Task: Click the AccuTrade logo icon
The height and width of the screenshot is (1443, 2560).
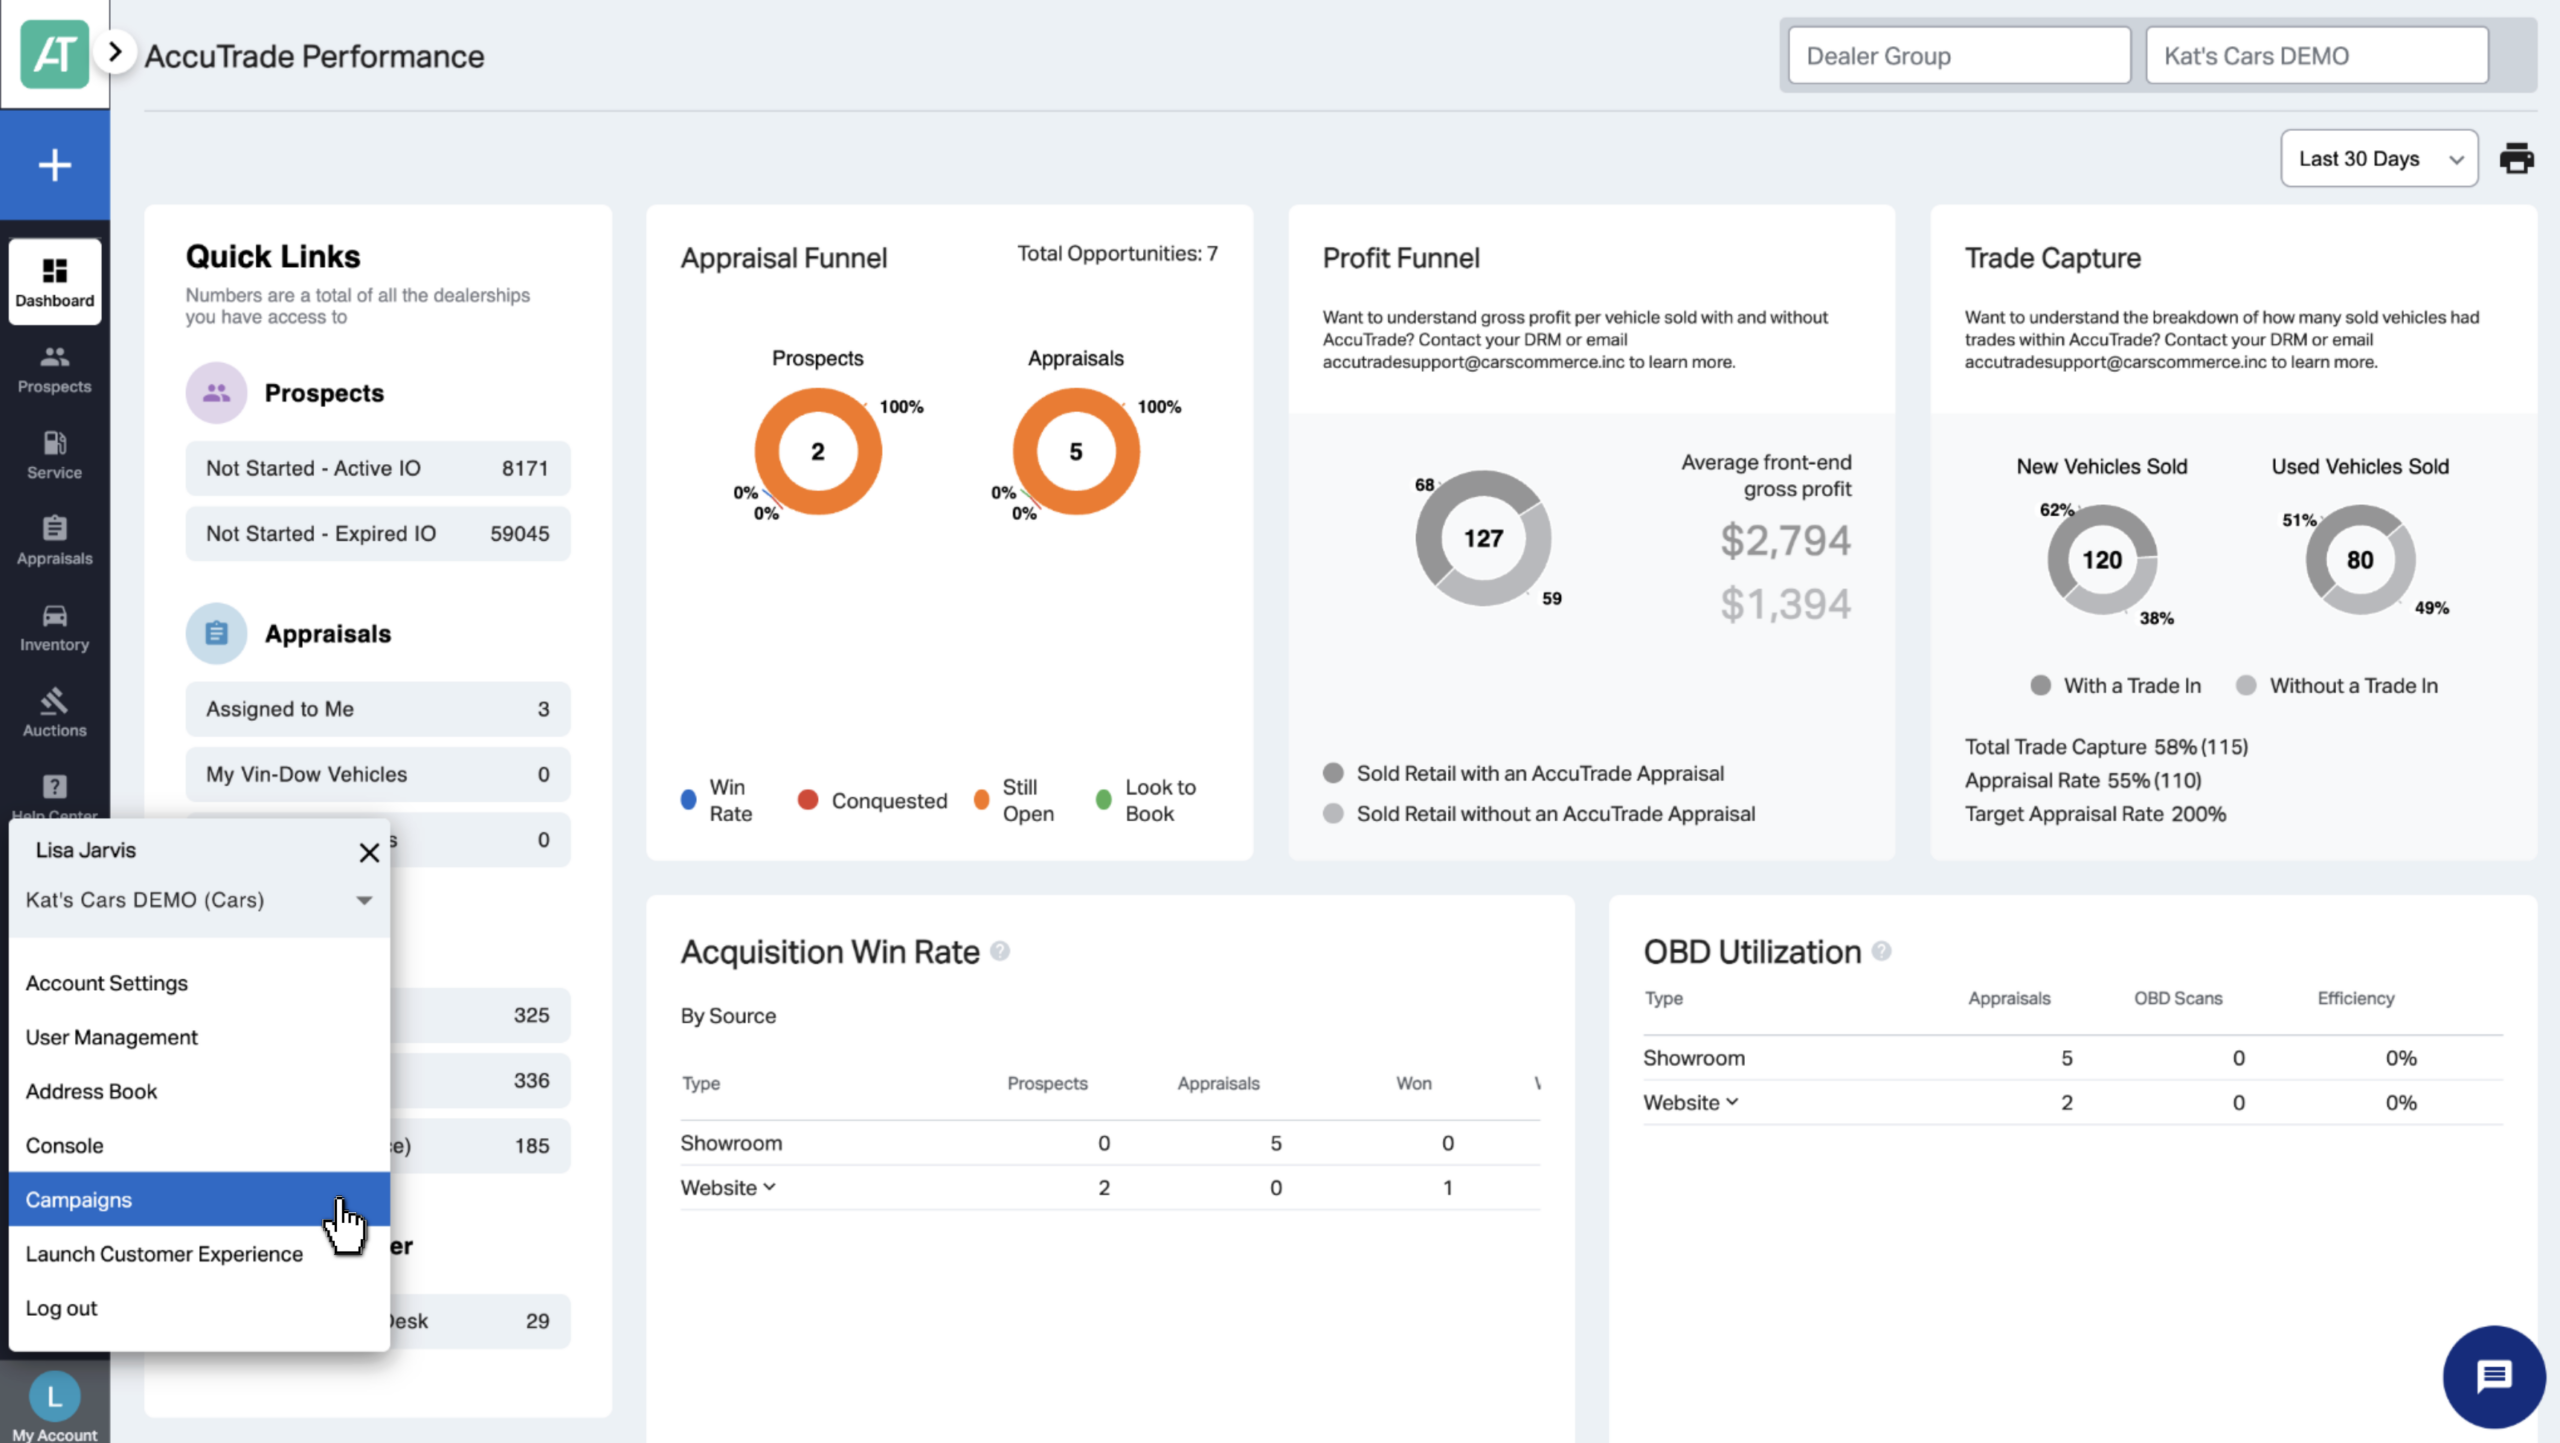Action: pyautogui.click(x=54, y=54)
